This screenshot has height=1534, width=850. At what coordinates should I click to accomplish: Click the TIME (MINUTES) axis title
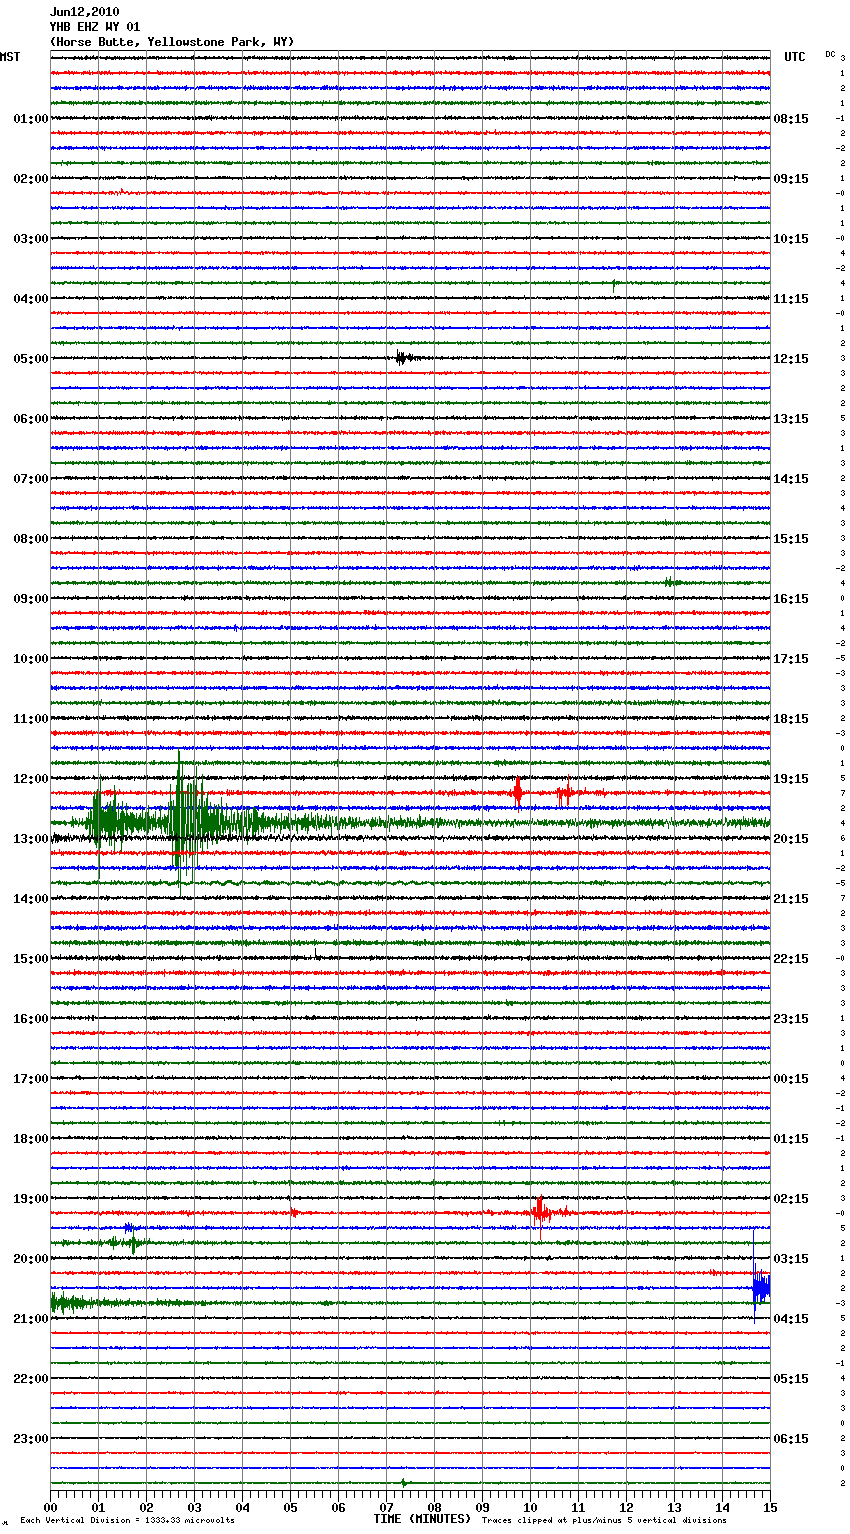pyautogui.click(x=422, y=1519)
